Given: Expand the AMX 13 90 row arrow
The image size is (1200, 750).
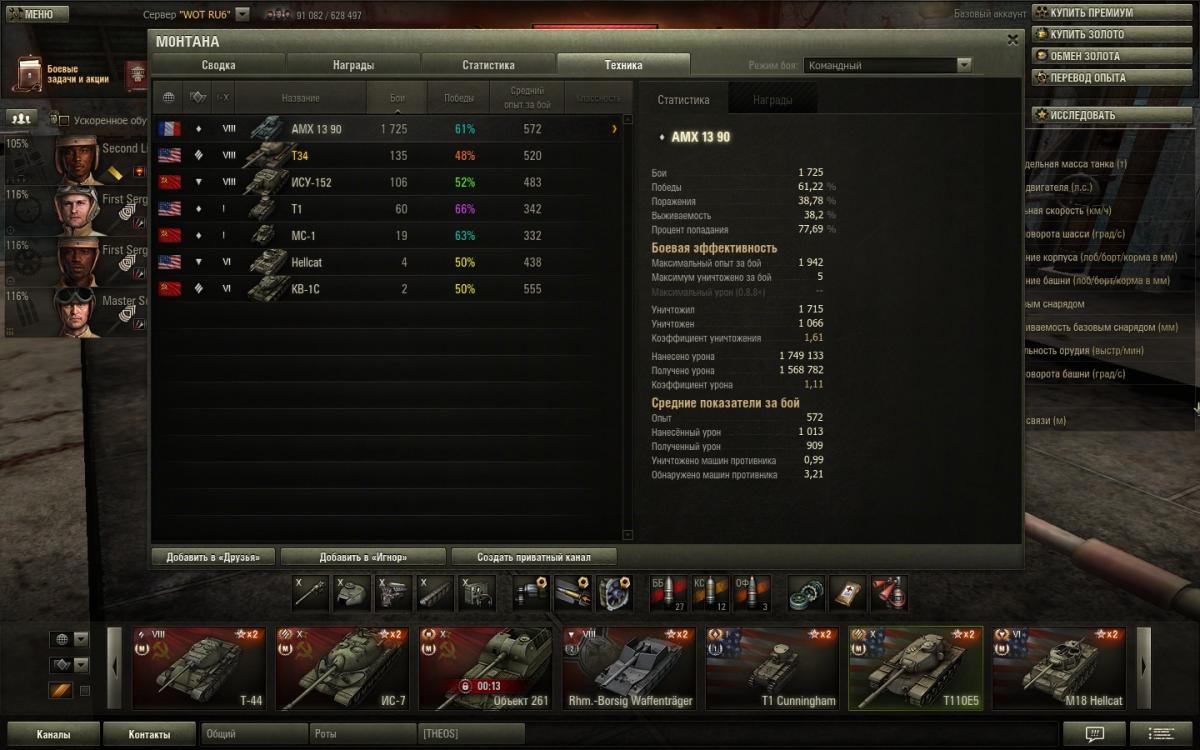Looking at the screenshot, I should (614, 129).
